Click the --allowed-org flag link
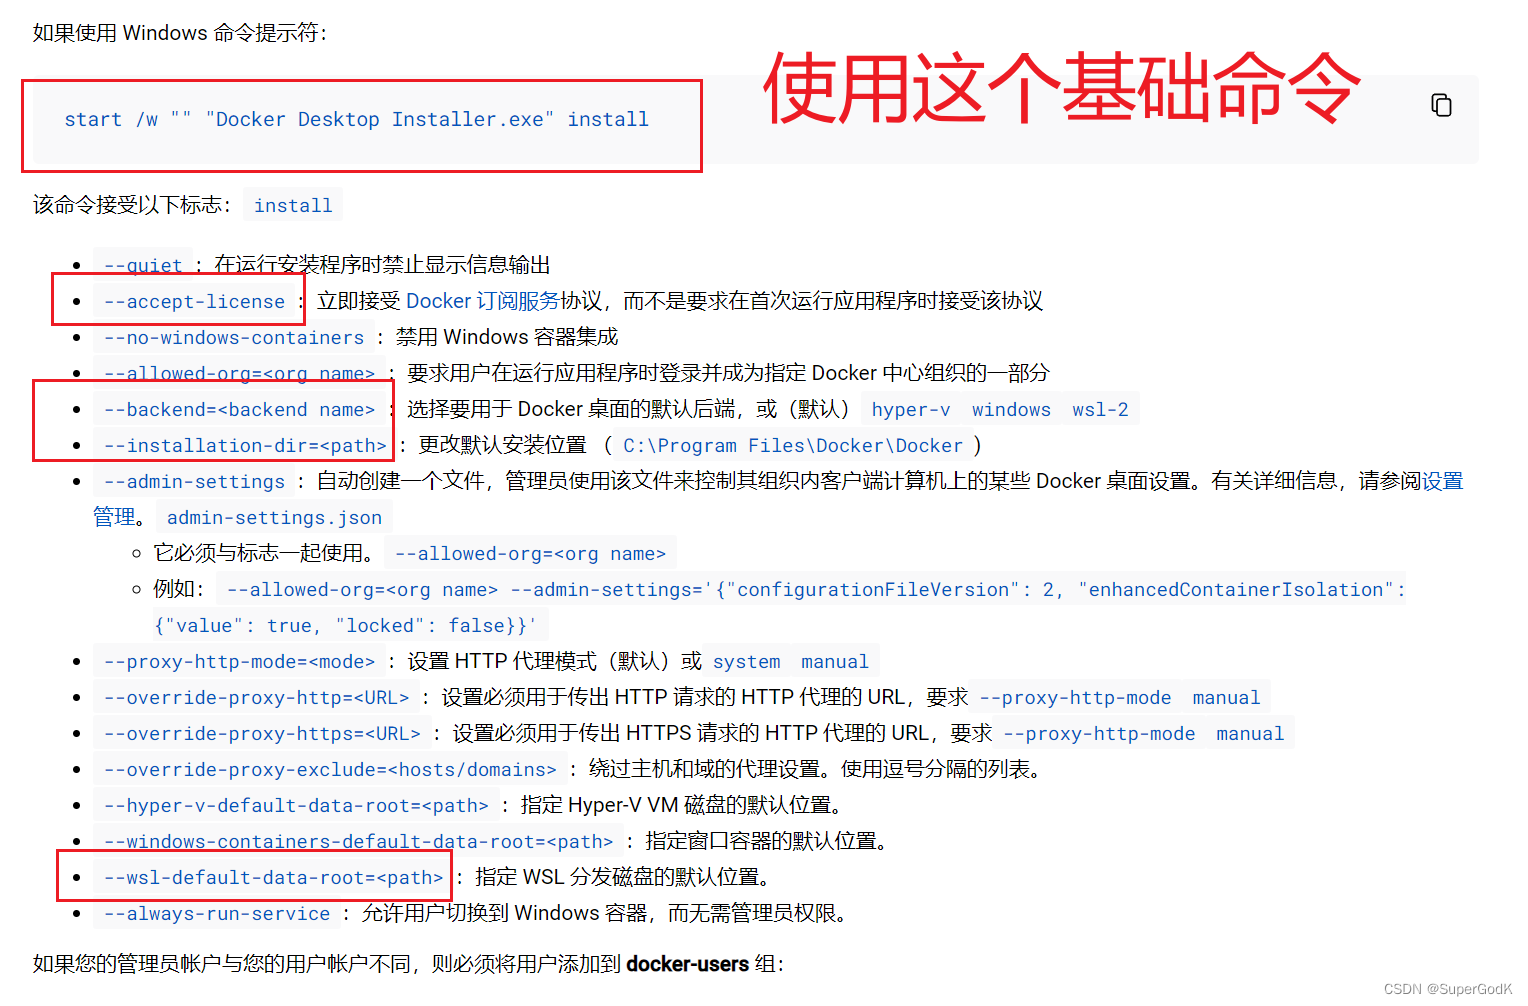Screen dimensions: 1528x1006 click(x=239, y=373)
